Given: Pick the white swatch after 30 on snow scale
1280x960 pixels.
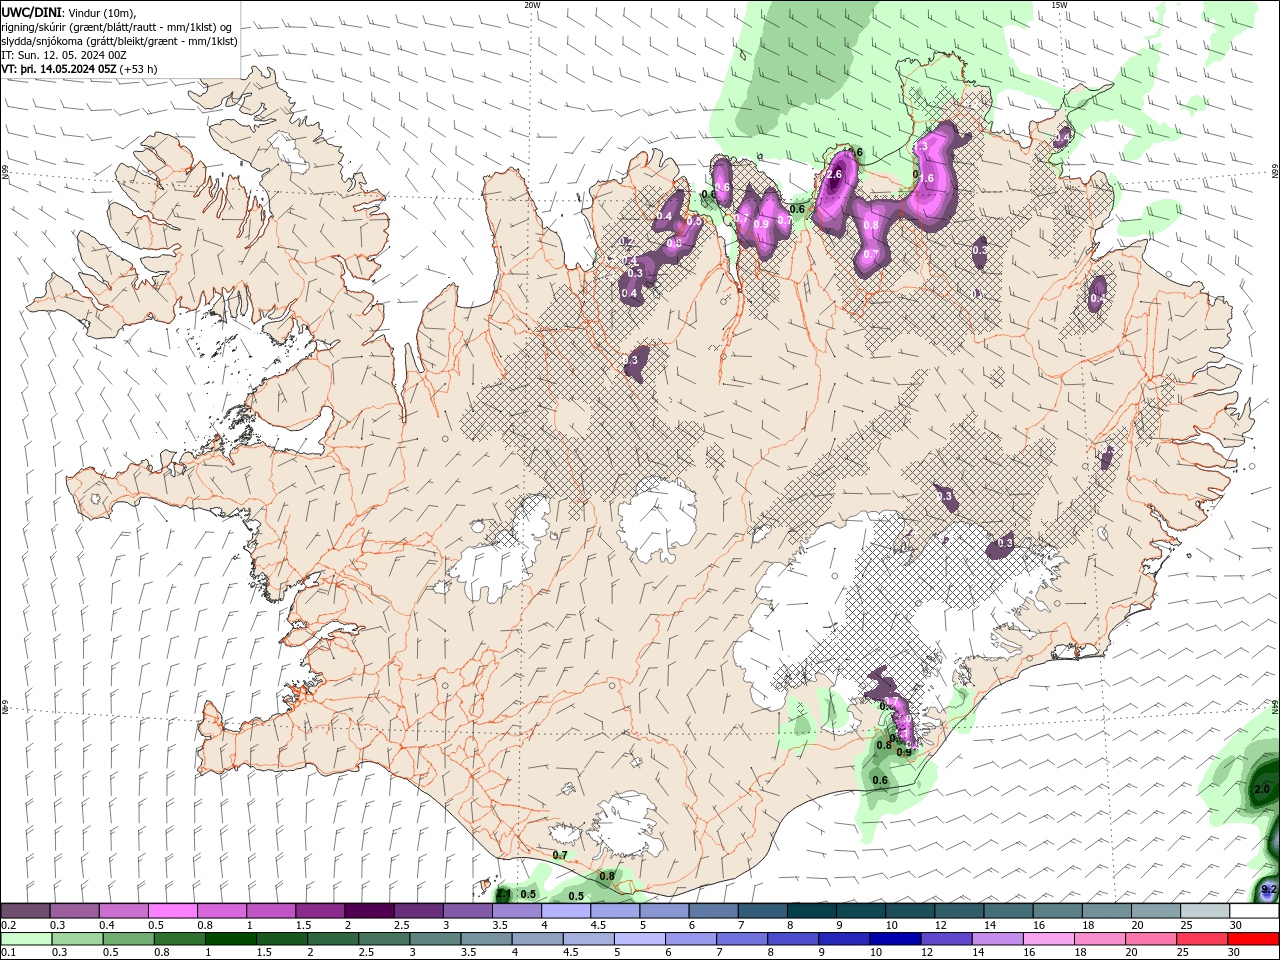Looking at the screenshot, I should [x=1254, y=911].
